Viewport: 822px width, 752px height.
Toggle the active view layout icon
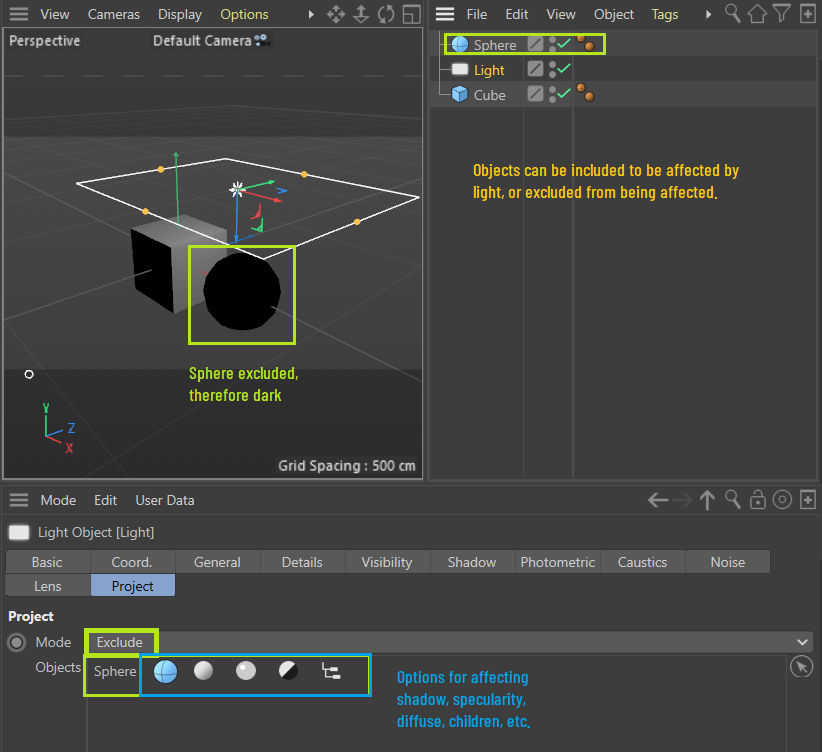[x=412, y=14]
